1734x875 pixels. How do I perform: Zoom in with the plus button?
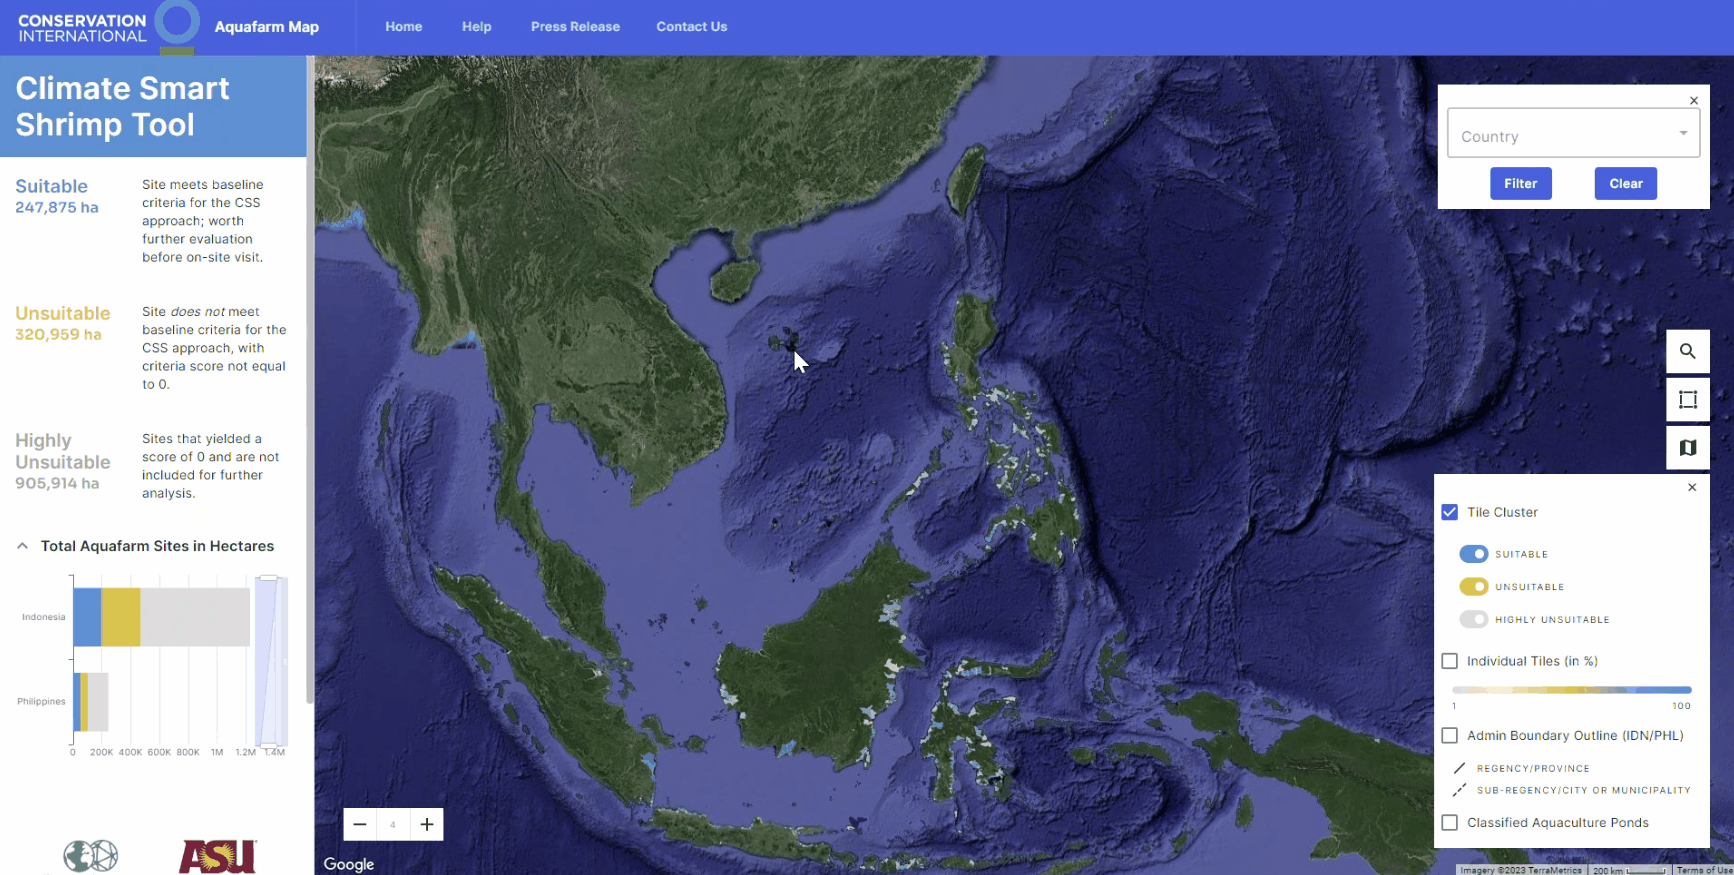(x=427, y=824)
